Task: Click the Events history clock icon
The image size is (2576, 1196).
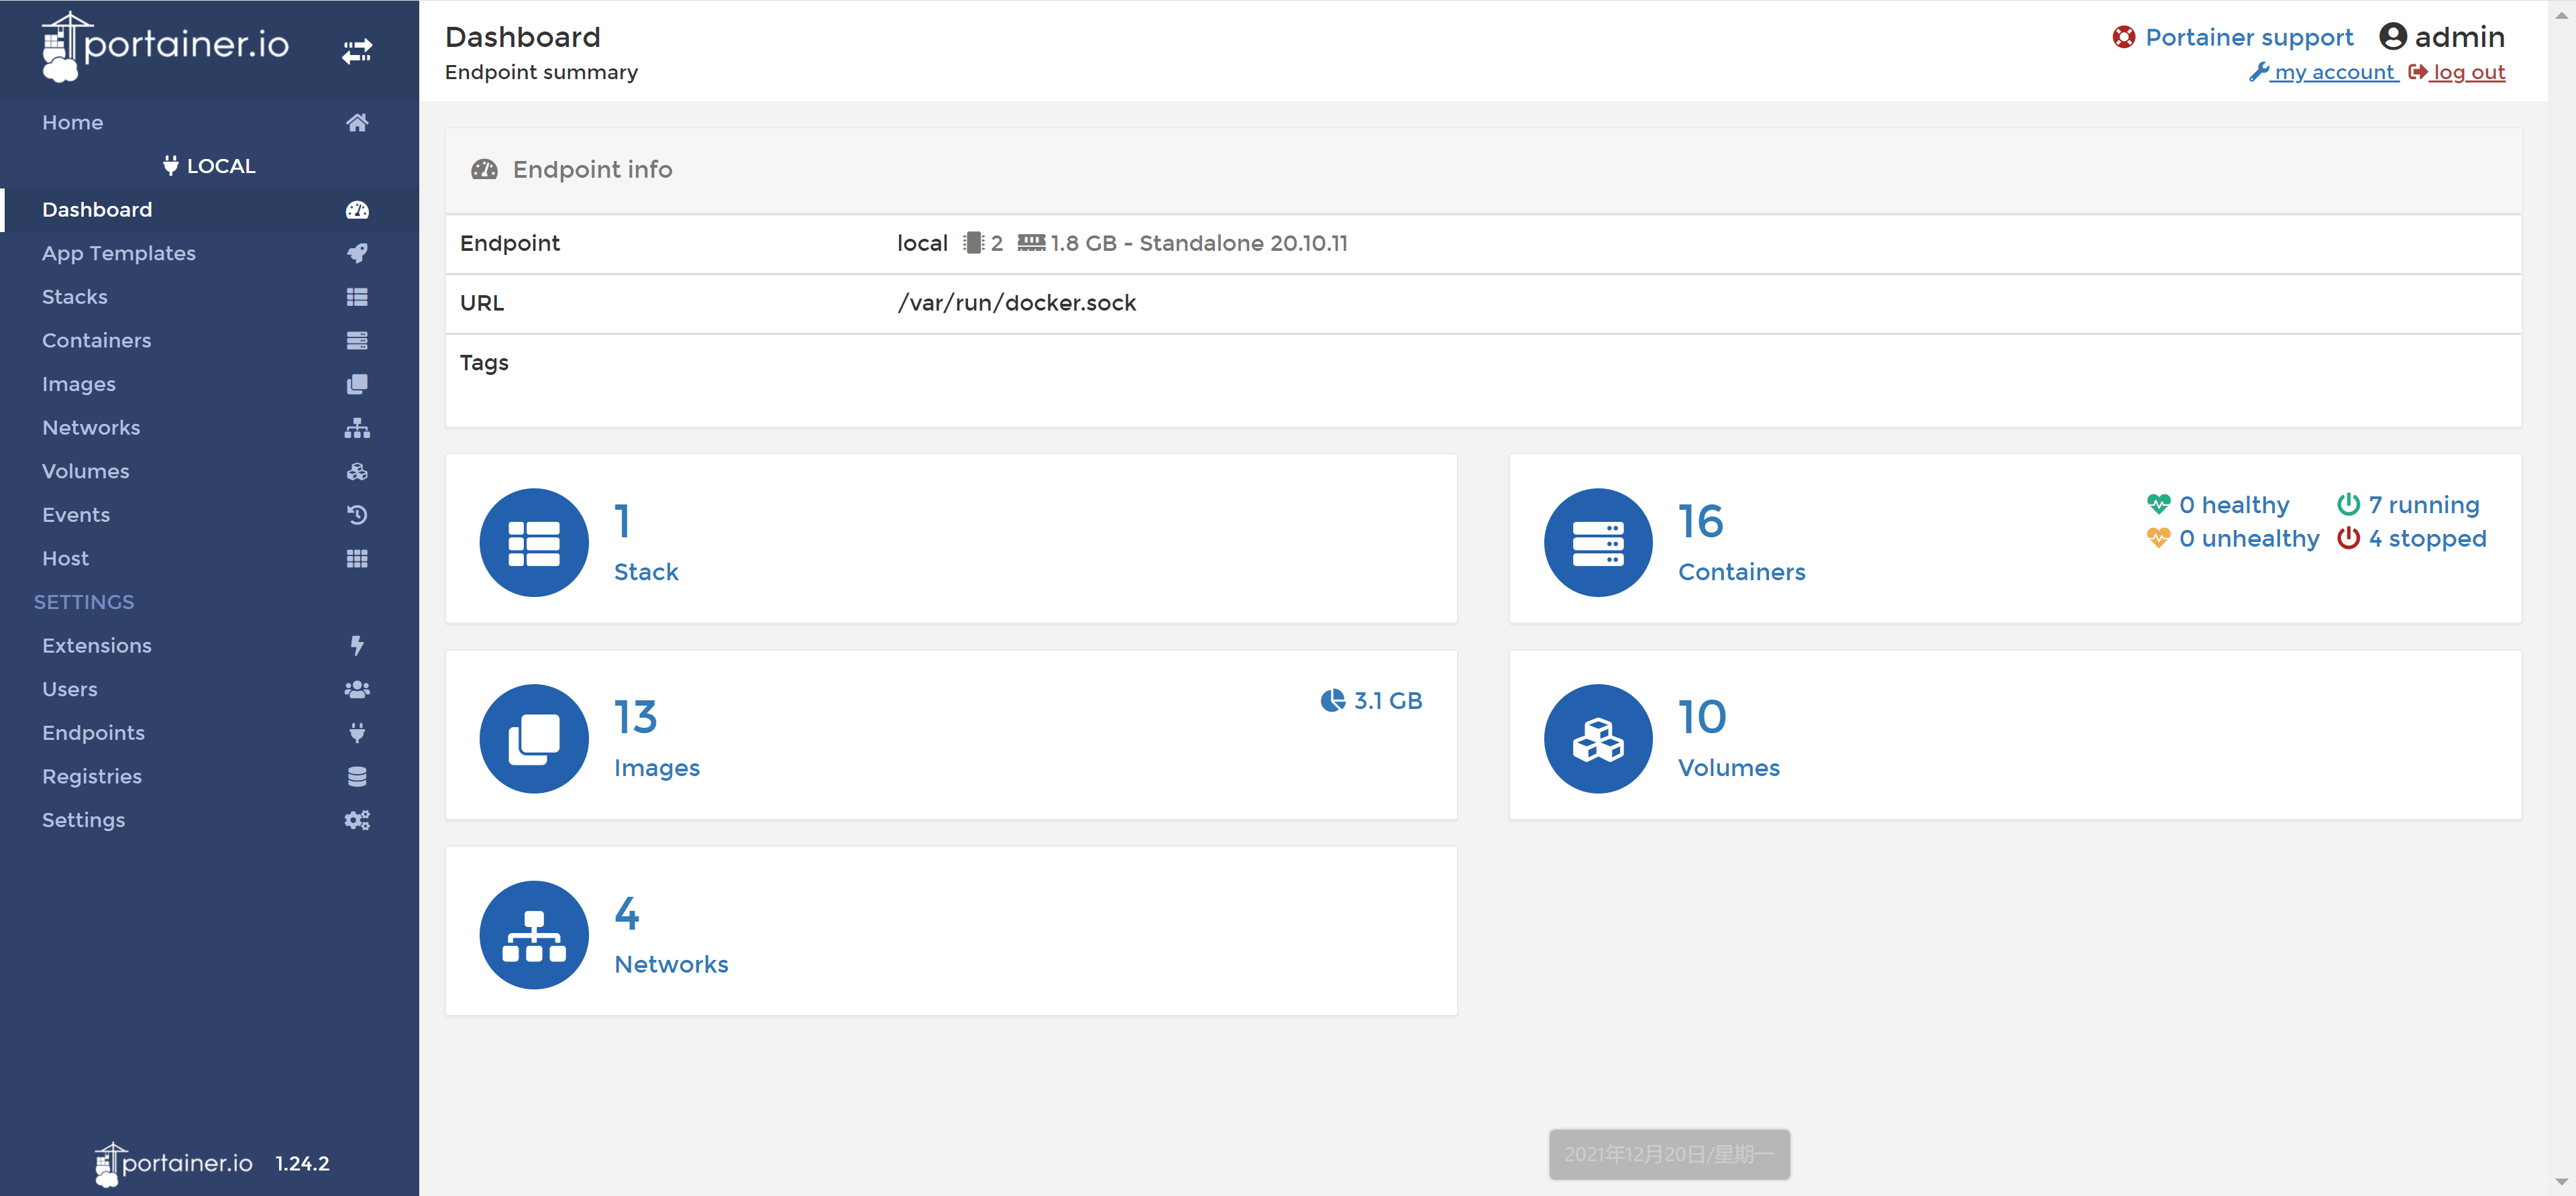Action: pos(357,515)
